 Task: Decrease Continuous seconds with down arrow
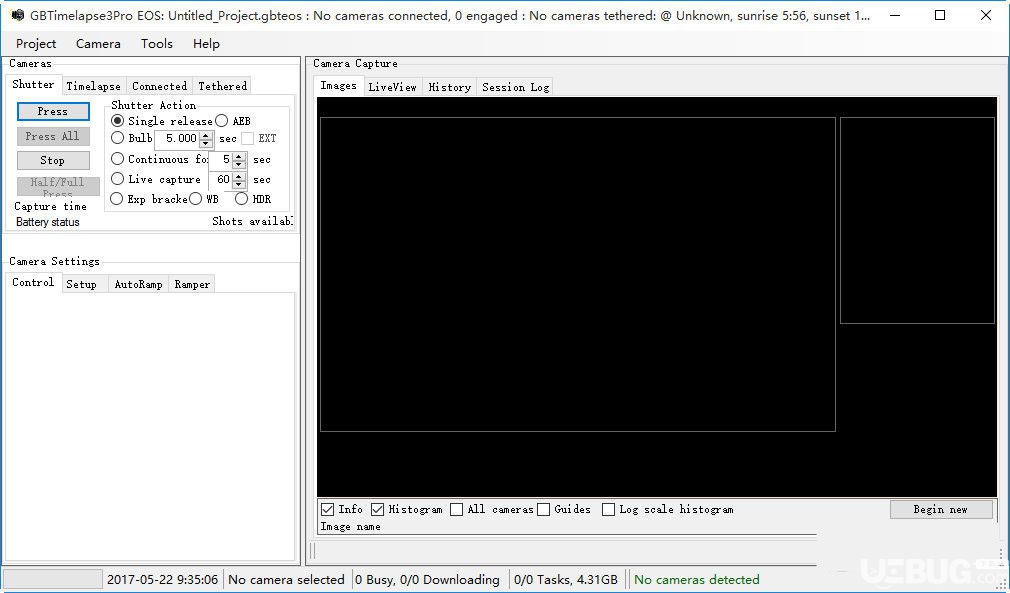pos(239,164)
